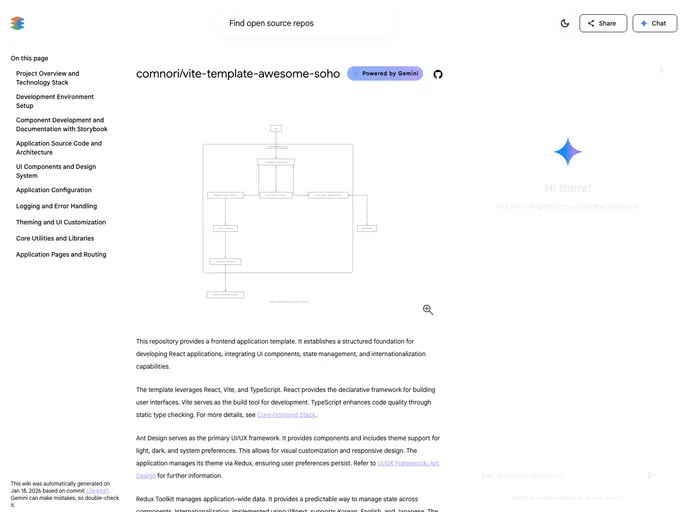Open Development Environment Setup section
Screen dimensions: 688x512
55,101
